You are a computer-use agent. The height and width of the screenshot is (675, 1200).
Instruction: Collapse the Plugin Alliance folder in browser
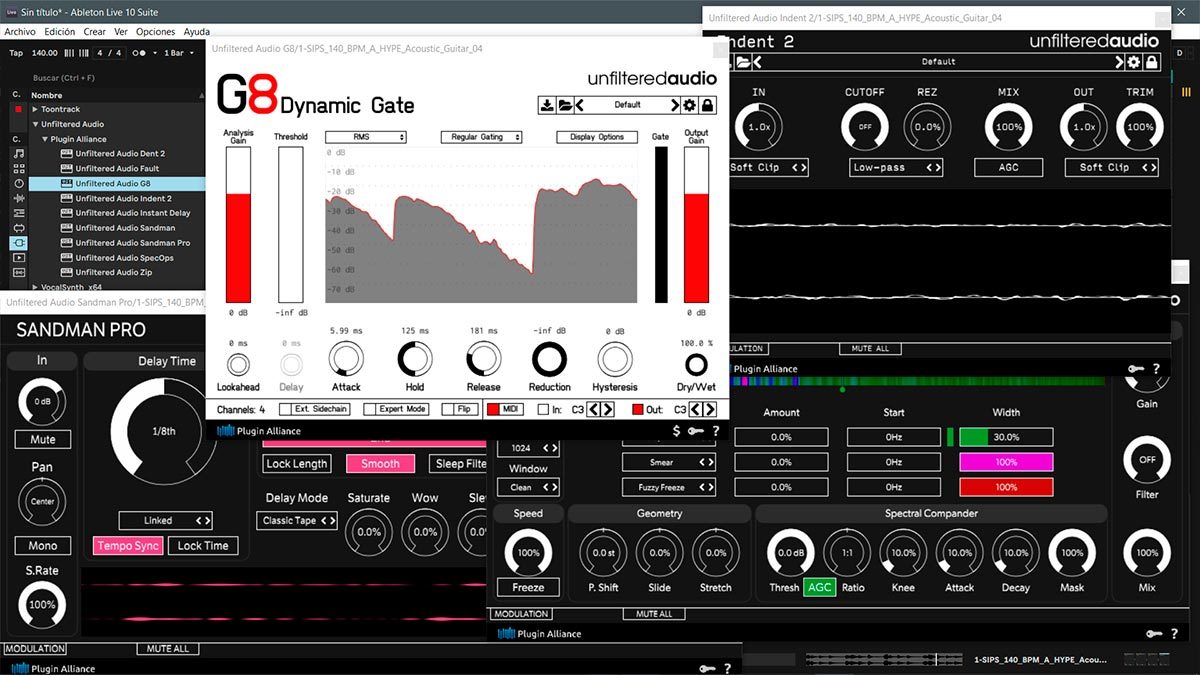[46, 139]
